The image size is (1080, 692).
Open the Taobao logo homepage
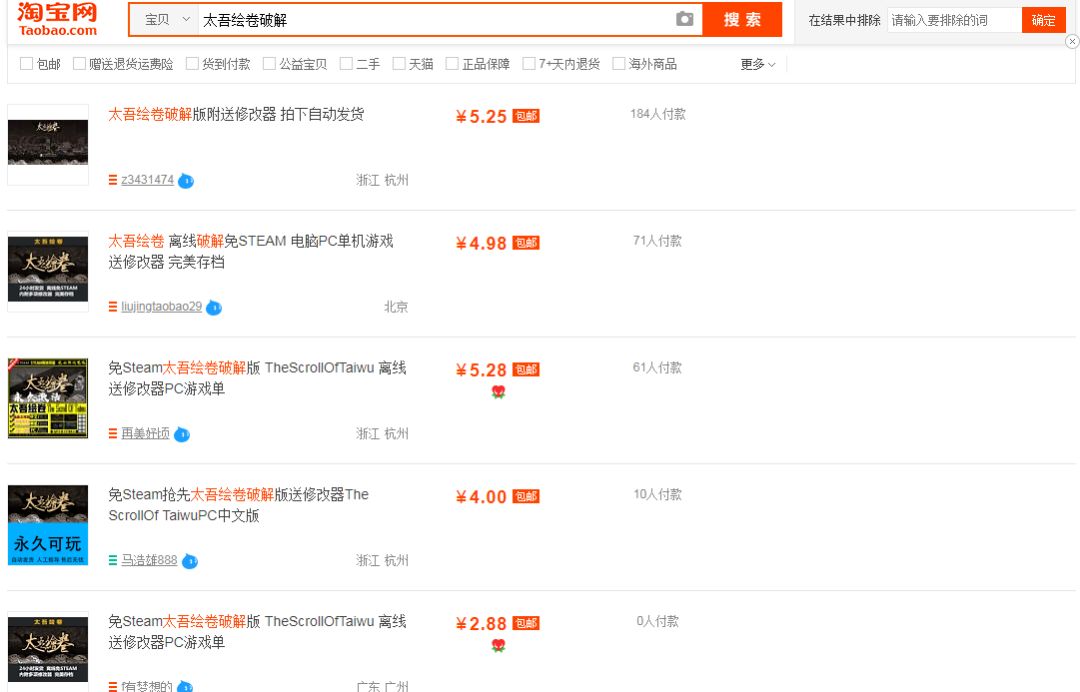tap(57, 19)
